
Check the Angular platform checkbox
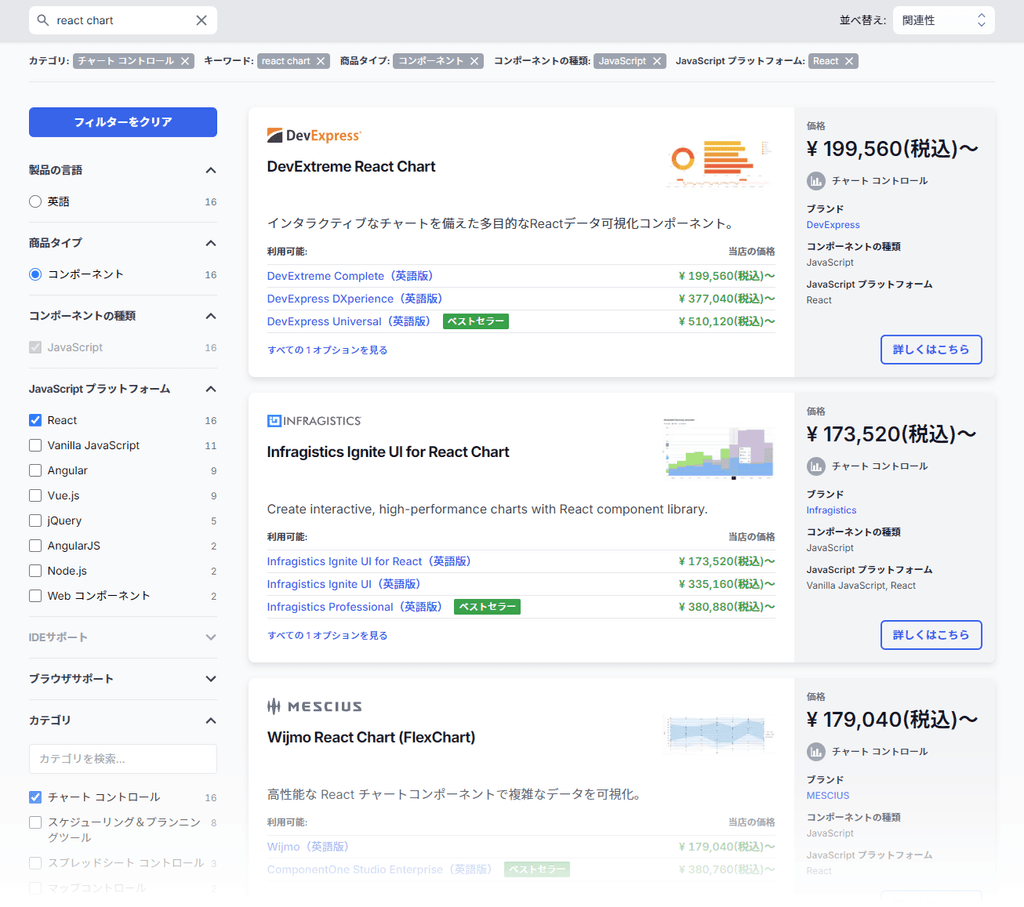tap(35, 471)
